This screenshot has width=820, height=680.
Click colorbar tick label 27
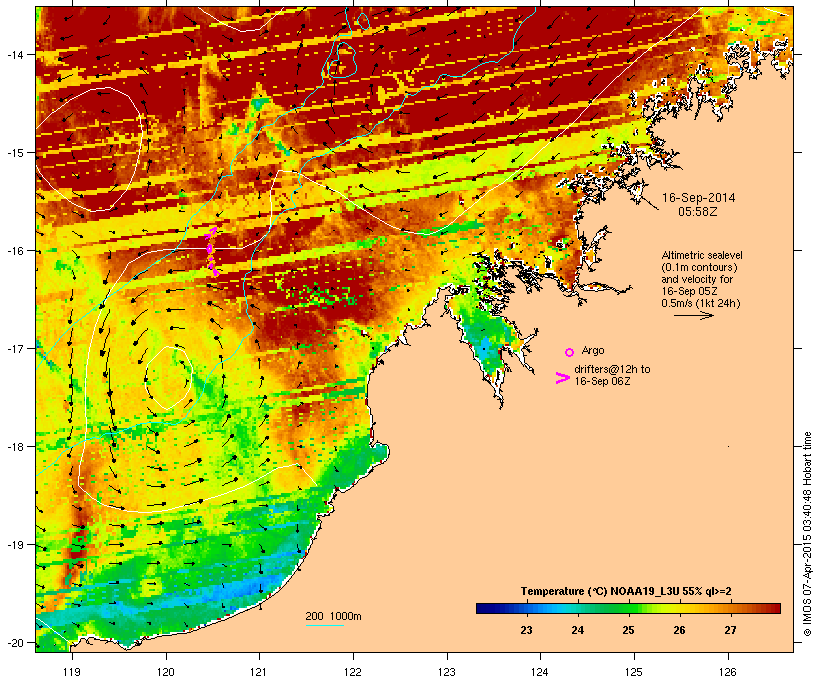[x=730, y=630]
